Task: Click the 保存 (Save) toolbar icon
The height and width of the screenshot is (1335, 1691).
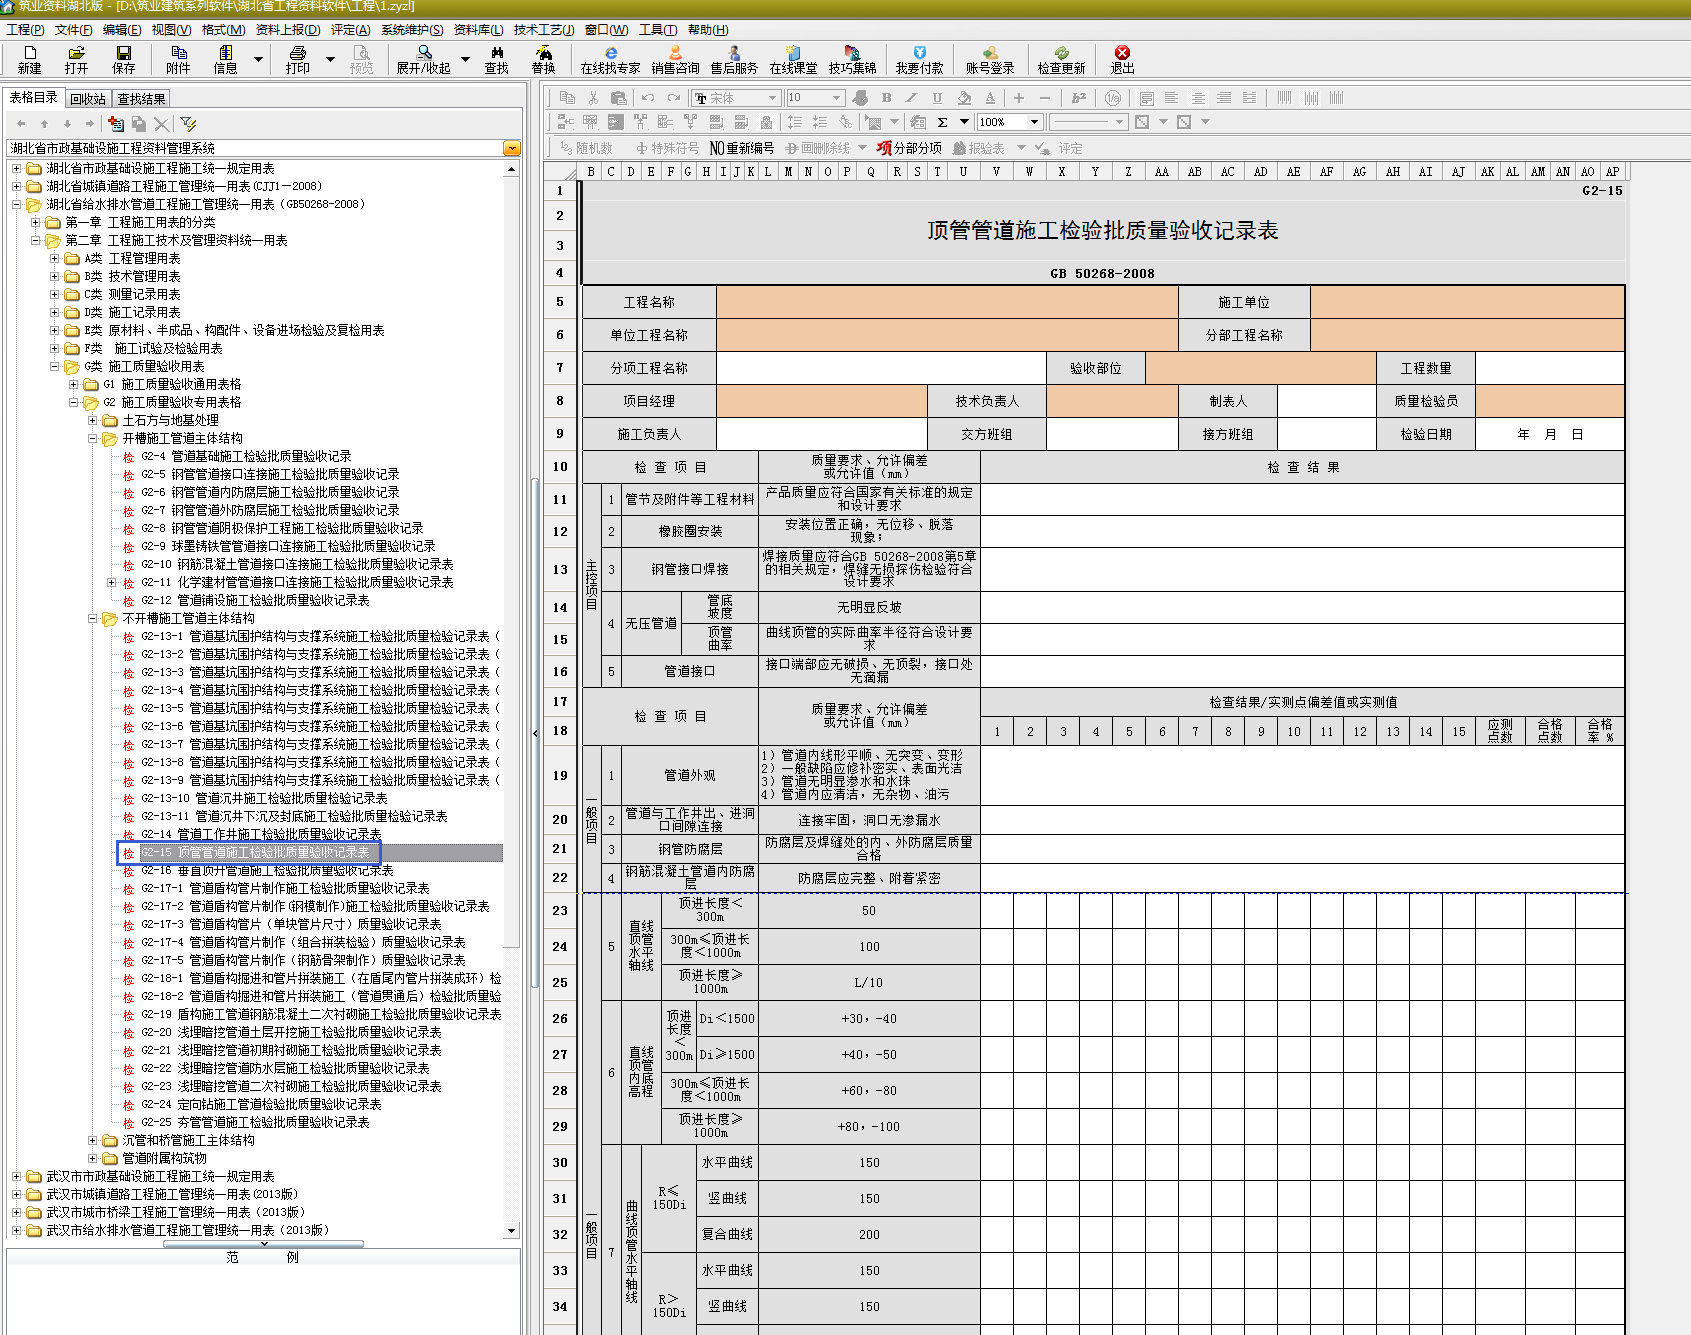Action: (x=123, y=59)
